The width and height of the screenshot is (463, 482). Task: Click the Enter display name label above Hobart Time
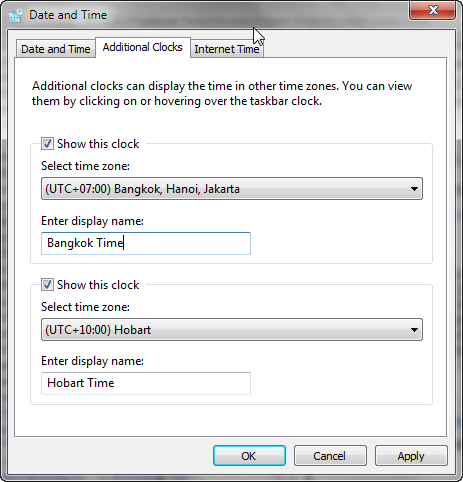pos(92,361)
